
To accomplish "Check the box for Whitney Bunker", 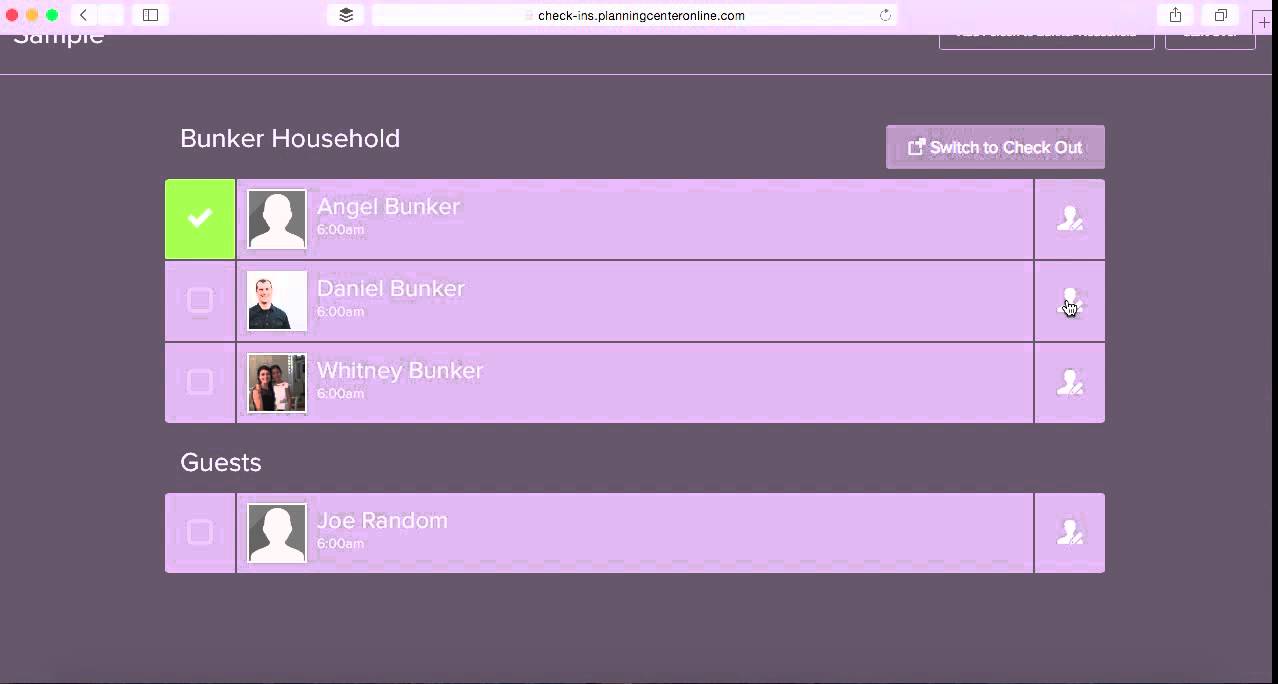I will [x=200, y=382].
